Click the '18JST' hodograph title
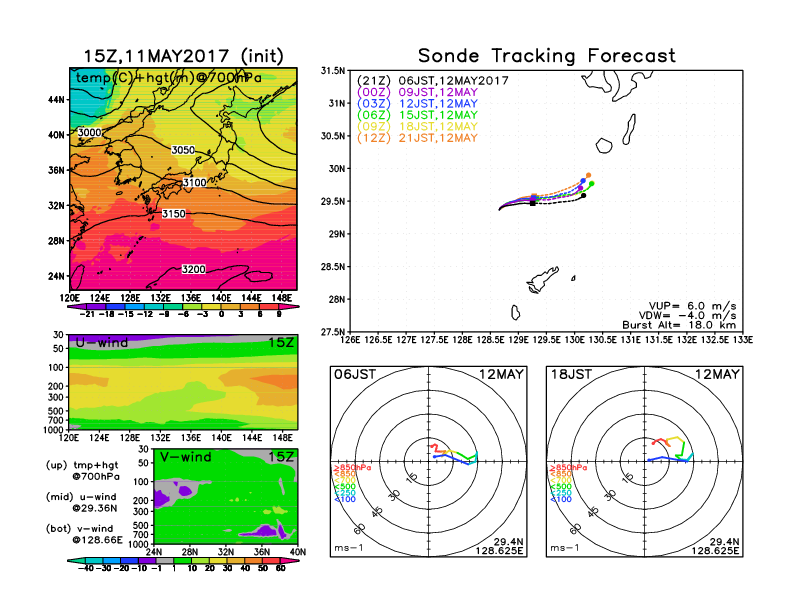This screenshot has width=792, height=612. coord(571,375)
